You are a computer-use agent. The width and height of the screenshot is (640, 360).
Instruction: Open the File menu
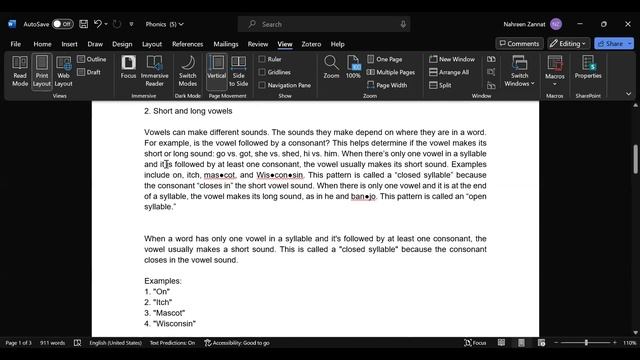(x=16, y=44)
